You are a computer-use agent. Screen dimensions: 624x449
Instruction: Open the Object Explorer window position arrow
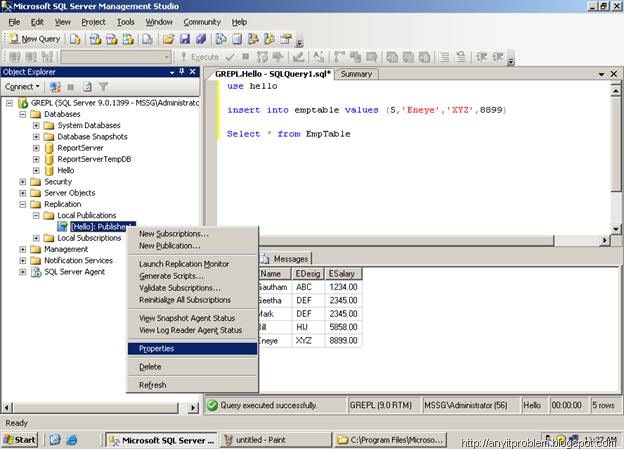[x=172, y=72]
